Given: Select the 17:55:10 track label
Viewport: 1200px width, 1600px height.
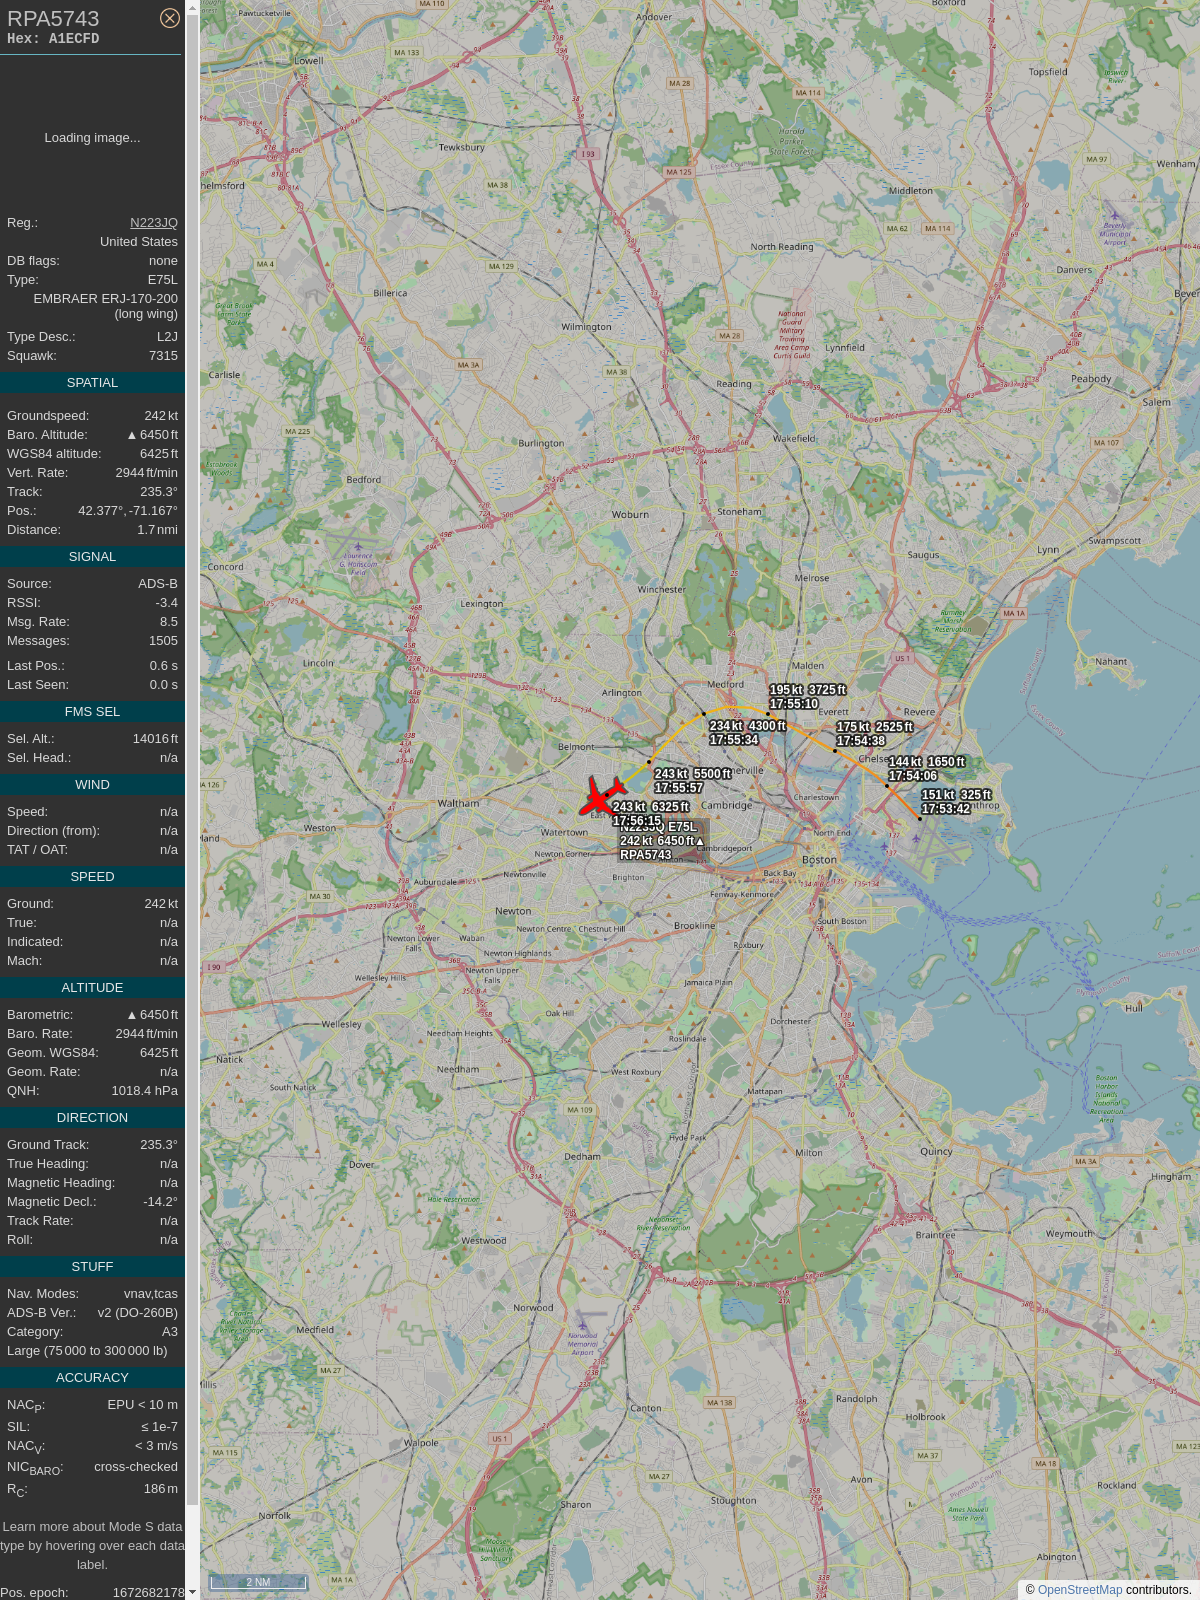Looking at the screenshot, I should [794, 704].
